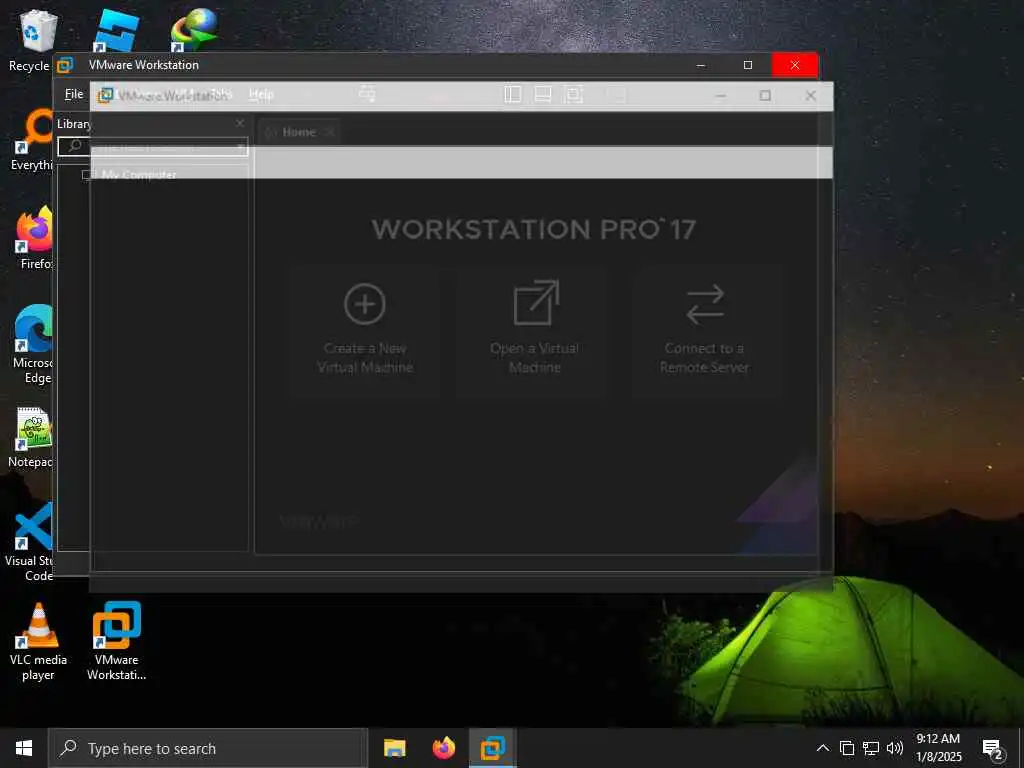This screenshot has width=1024, height=768.
Task: Expand the hidden system tray icons chevron
Action: [823, 748]
